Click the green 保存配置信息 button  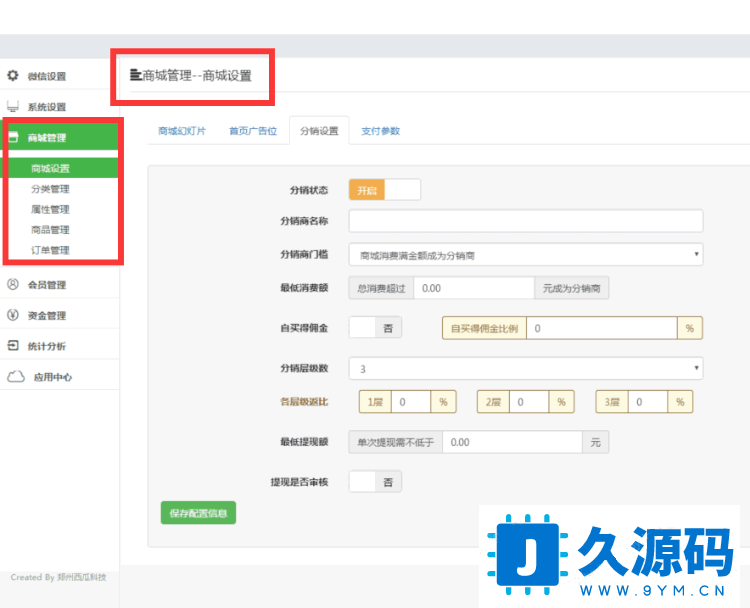coord(198,513)
